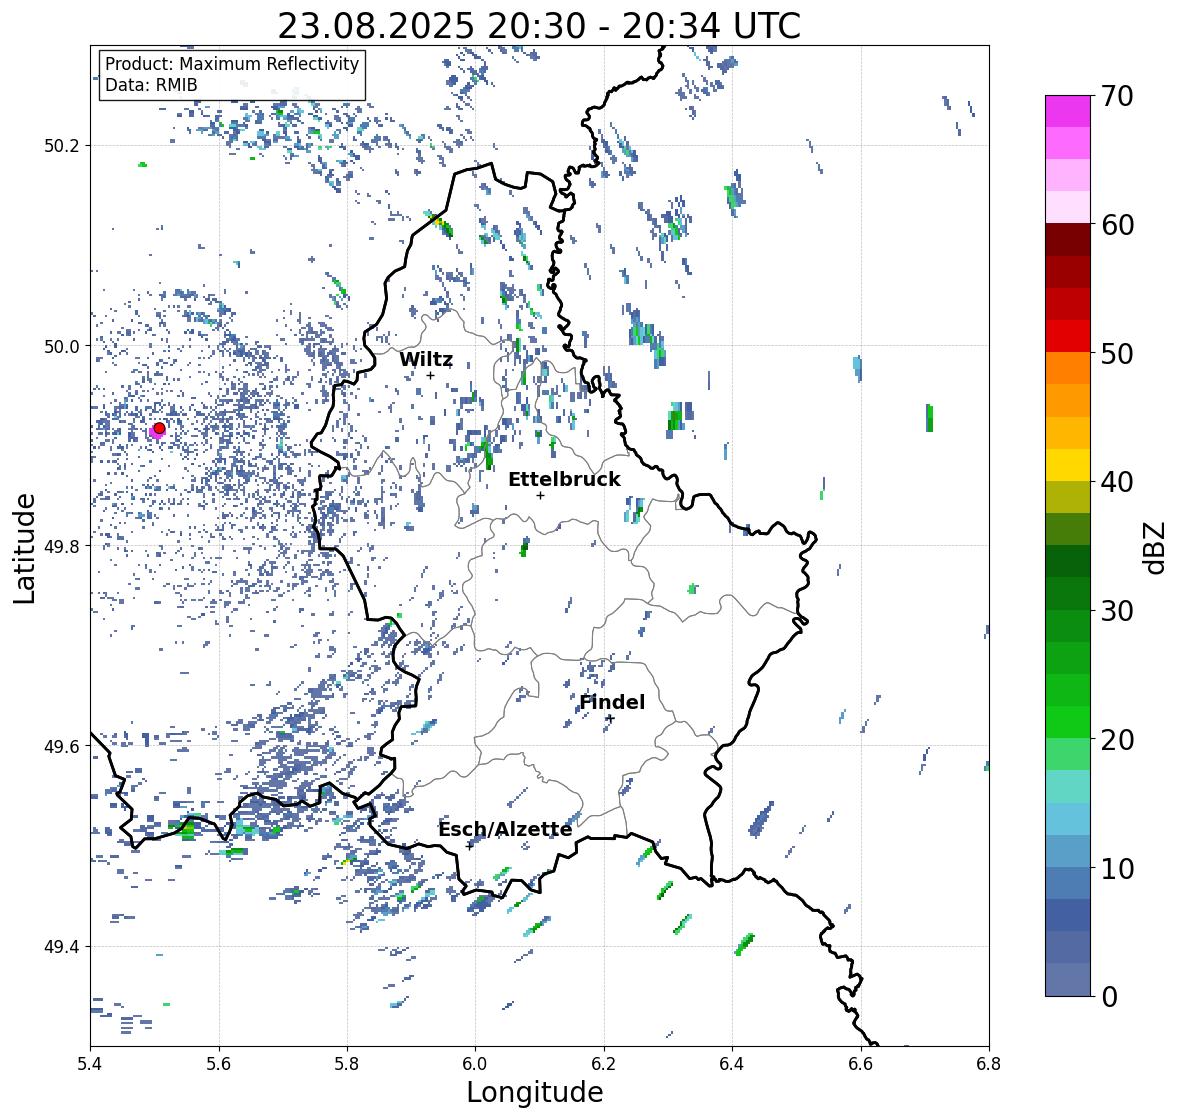Click the Wiltz station cross marker
This screenshot has width=1179, height=1117.
coord(430,376)
